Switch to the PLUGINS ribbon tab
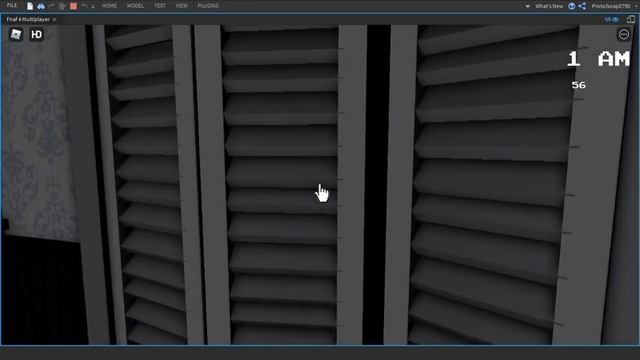The image size is (640, 360). click(208, 6)
